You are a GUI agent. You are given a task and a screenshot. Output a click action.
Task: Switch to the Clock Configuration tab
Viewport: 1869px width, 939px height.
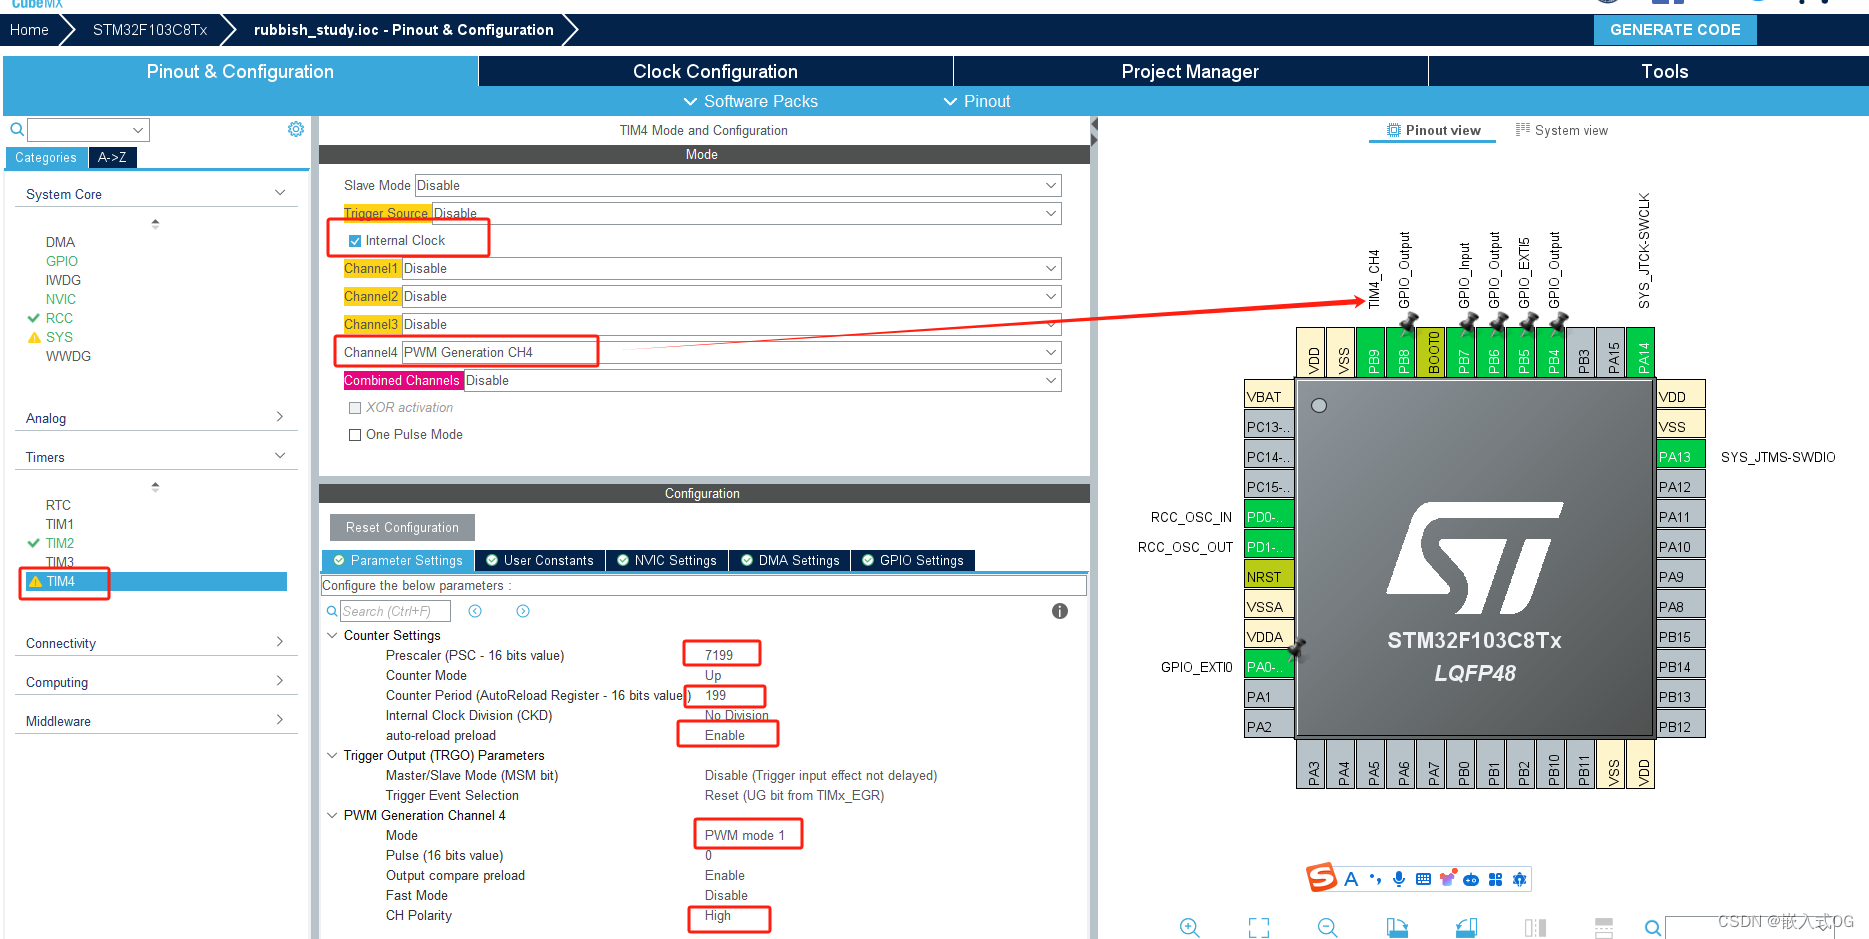click(715, 71)
